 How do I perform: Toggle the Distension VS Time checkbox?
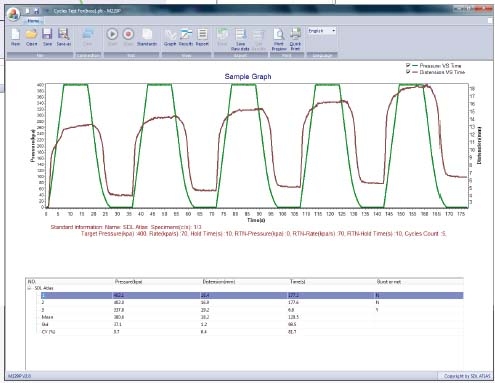tap(408, 72)
